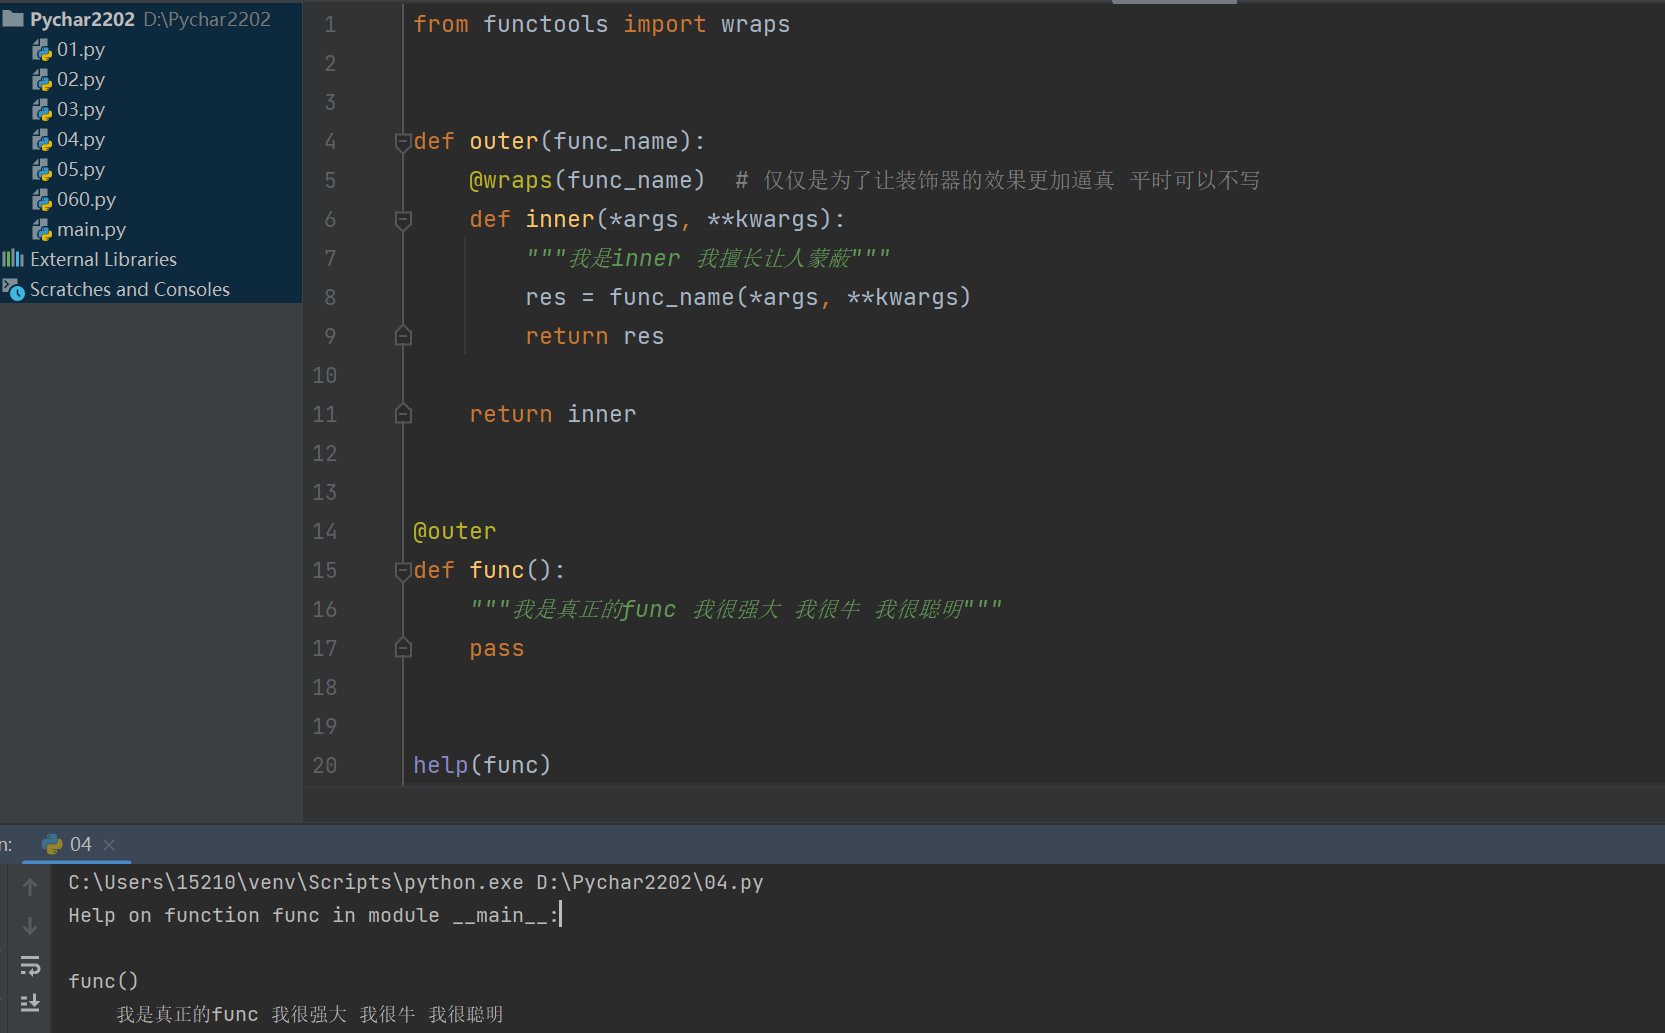
Task: Click the up arrow in the run console toolbar
Action: (30, 887)
